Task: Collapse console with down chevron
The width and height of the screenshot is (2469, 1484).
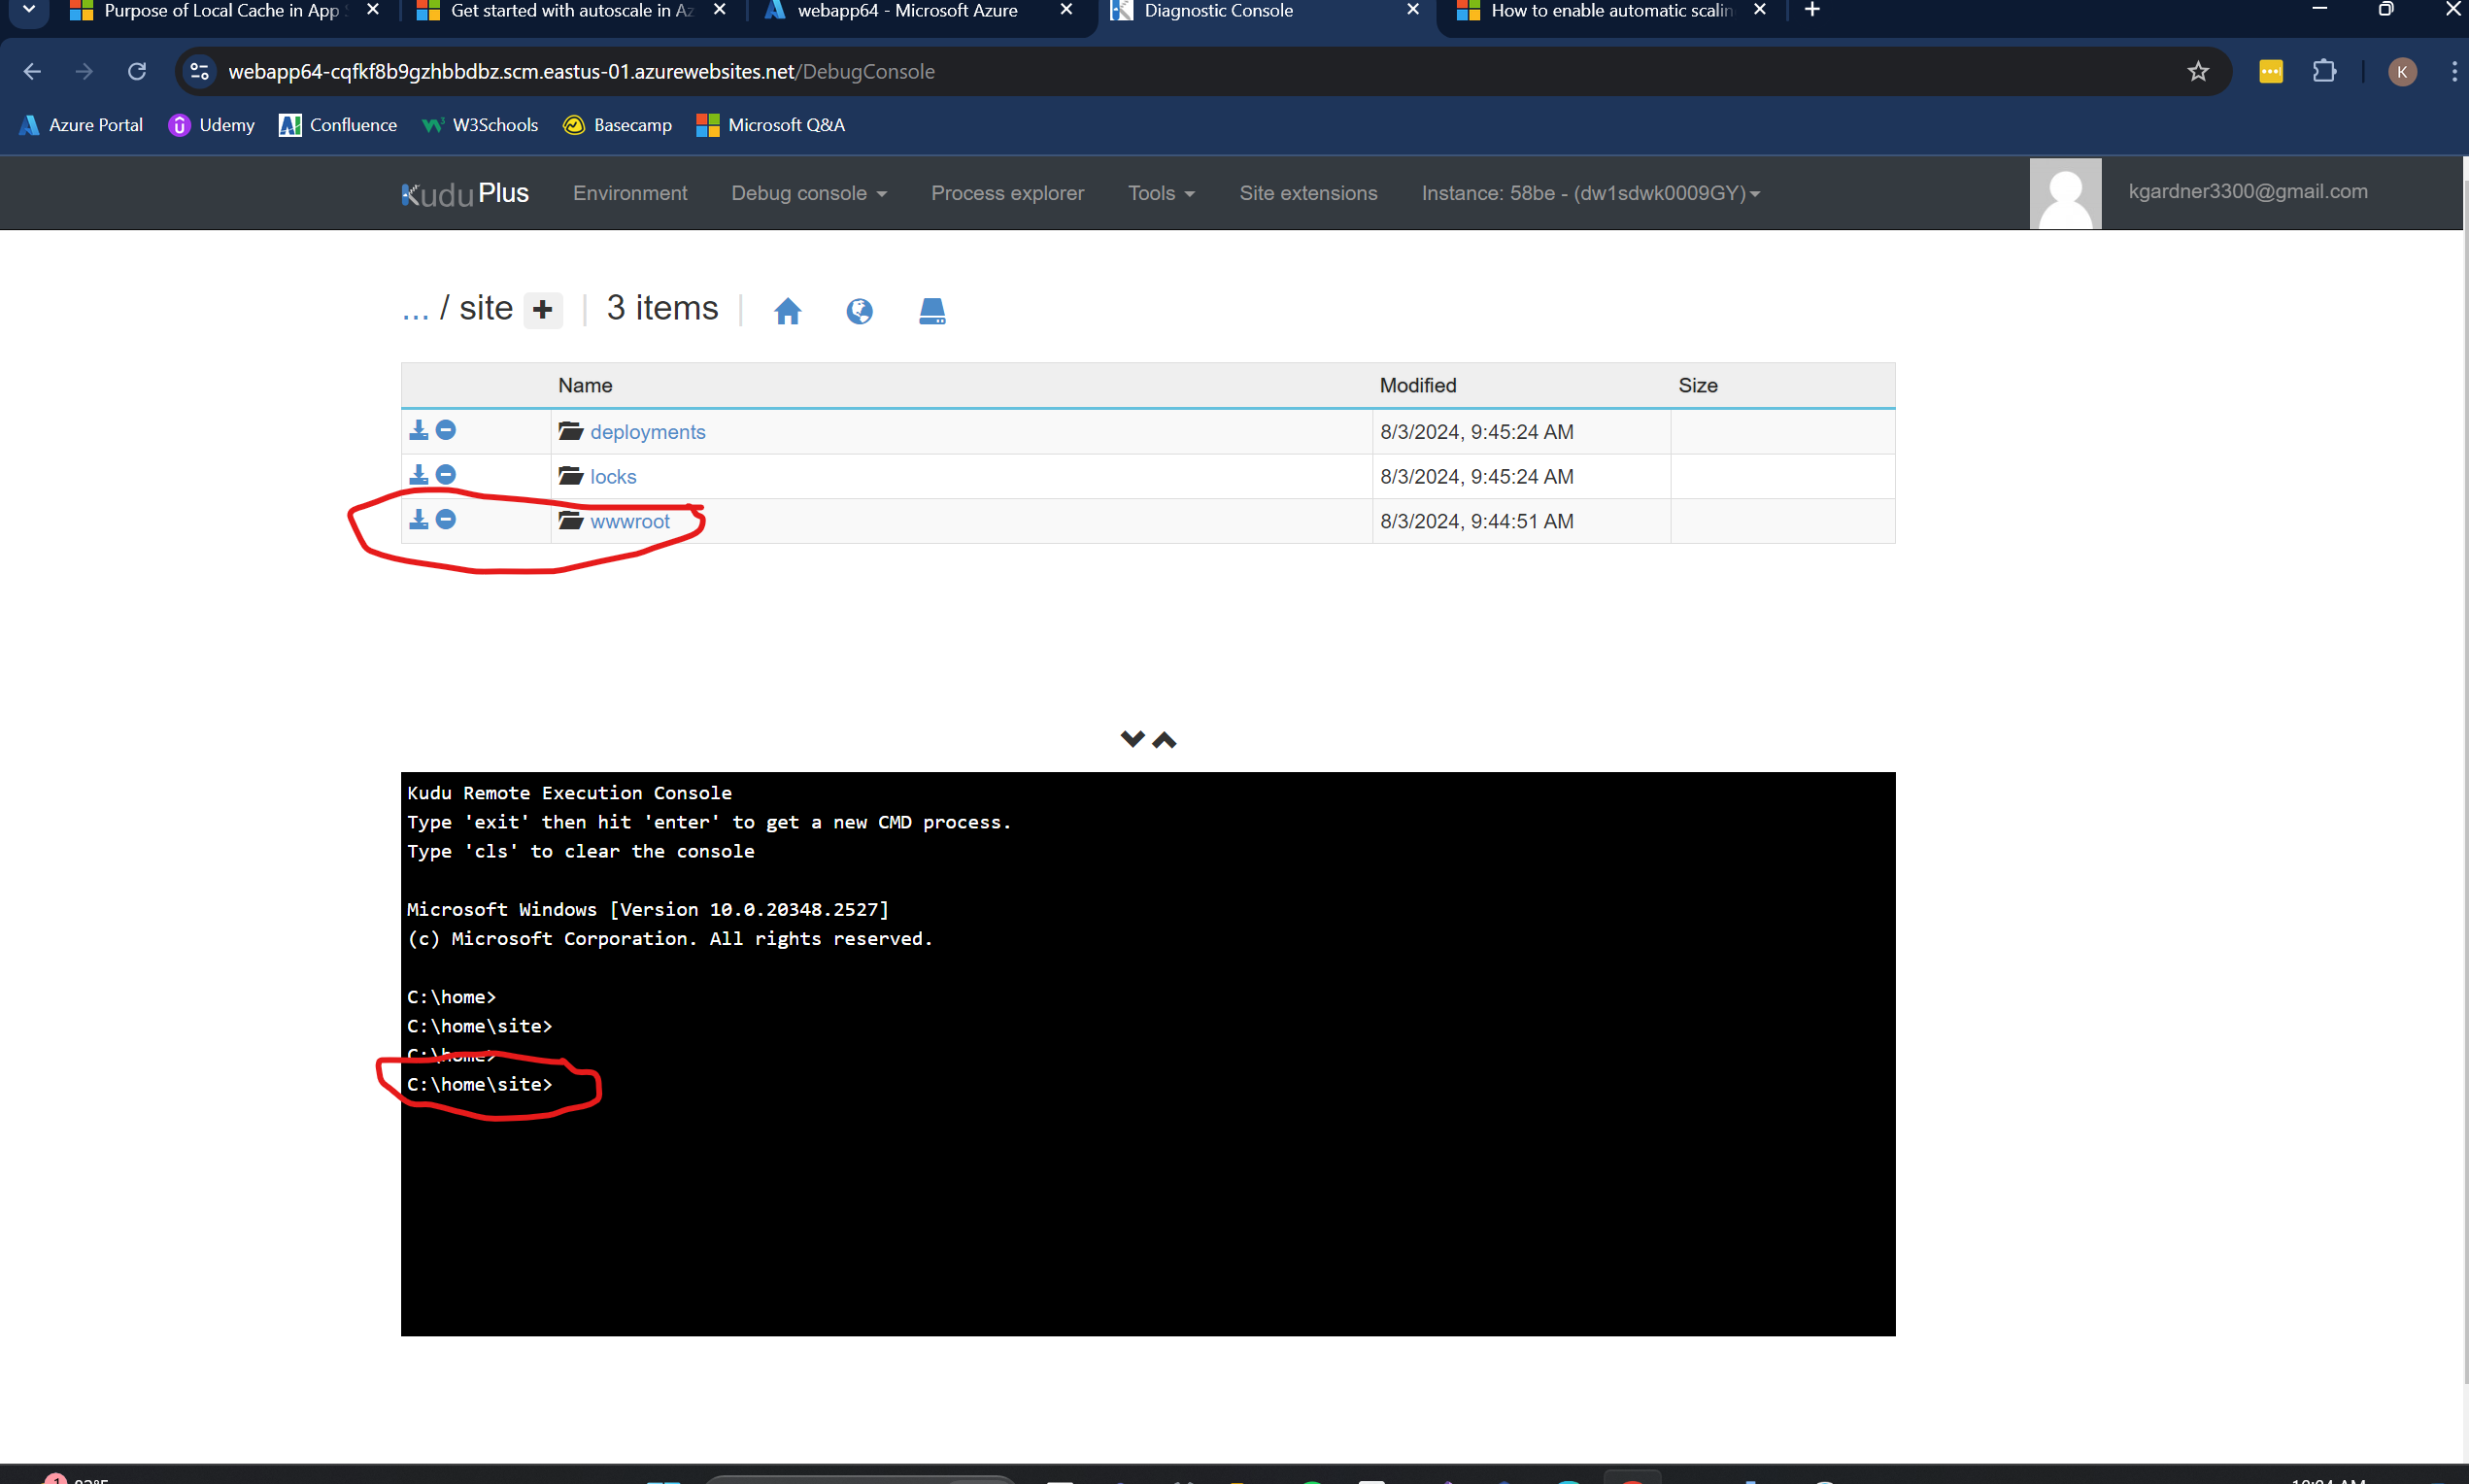Action: pyautogui.click(x=1132, y=739)
